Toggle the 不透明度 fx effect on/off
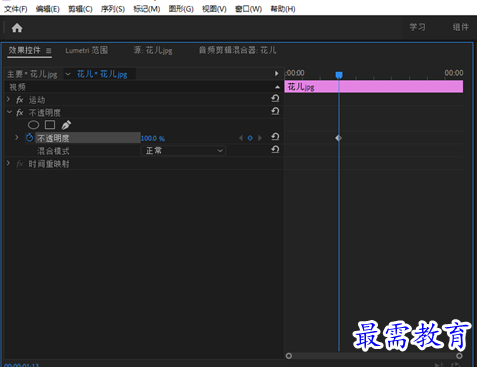The image size is (477, 367). [x=20, y=113]
